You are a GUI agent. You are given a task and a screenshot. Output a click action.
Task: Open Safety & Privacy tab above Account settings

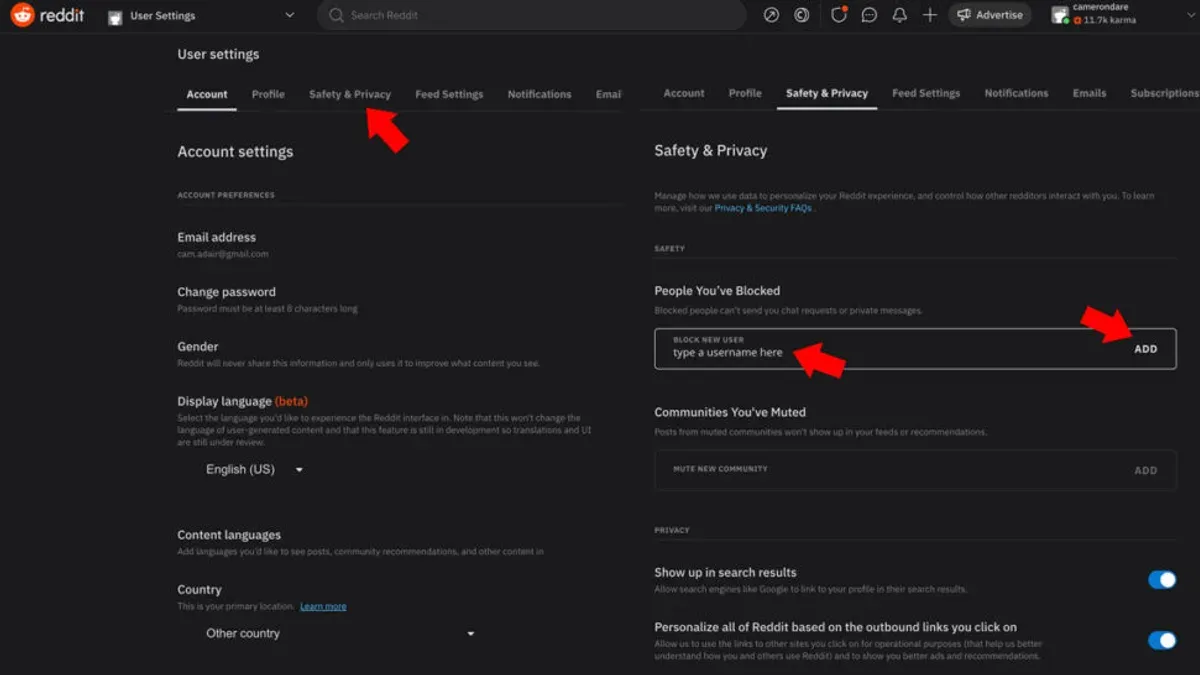(350, 94)
